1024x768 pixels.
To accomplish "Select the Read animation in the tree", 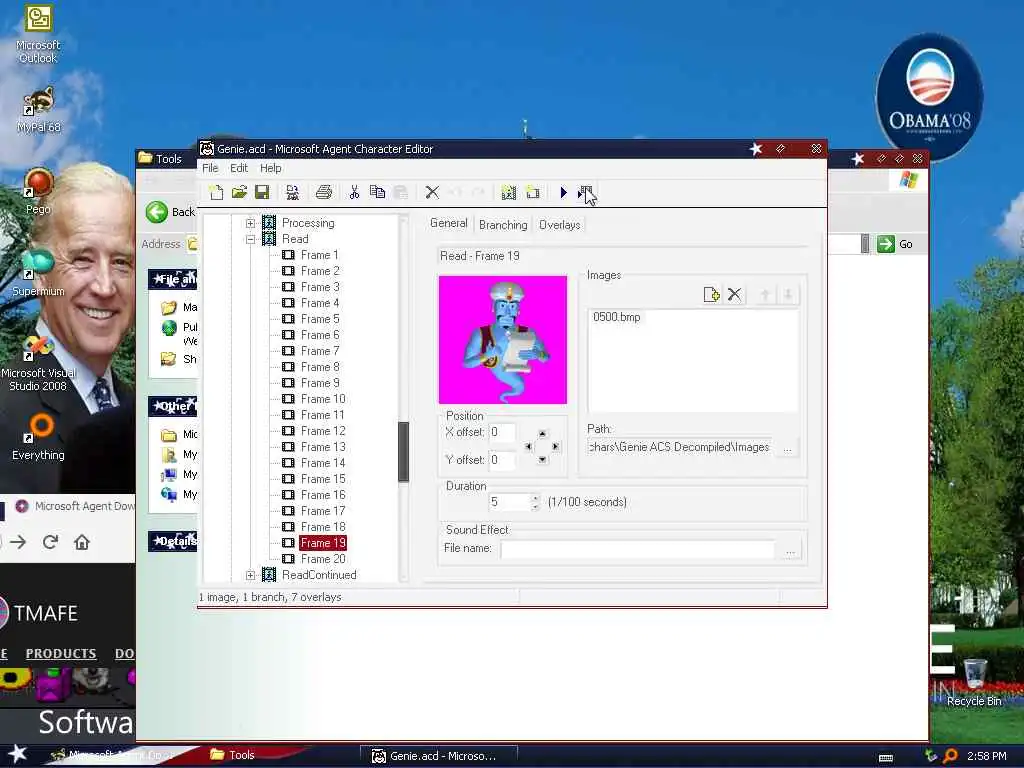I will [295, 239].
